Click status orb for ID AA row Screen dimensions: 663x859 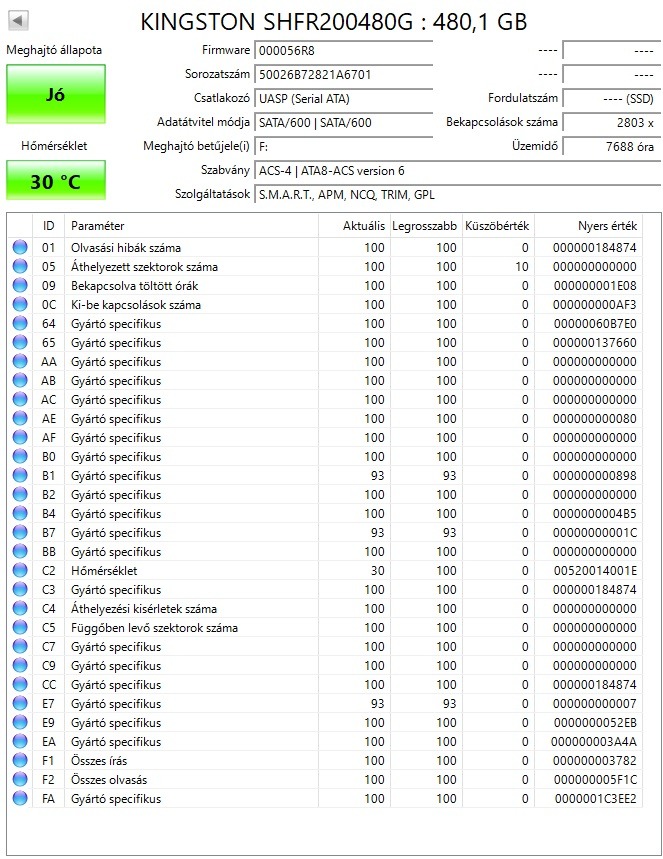tap(20, 361)
